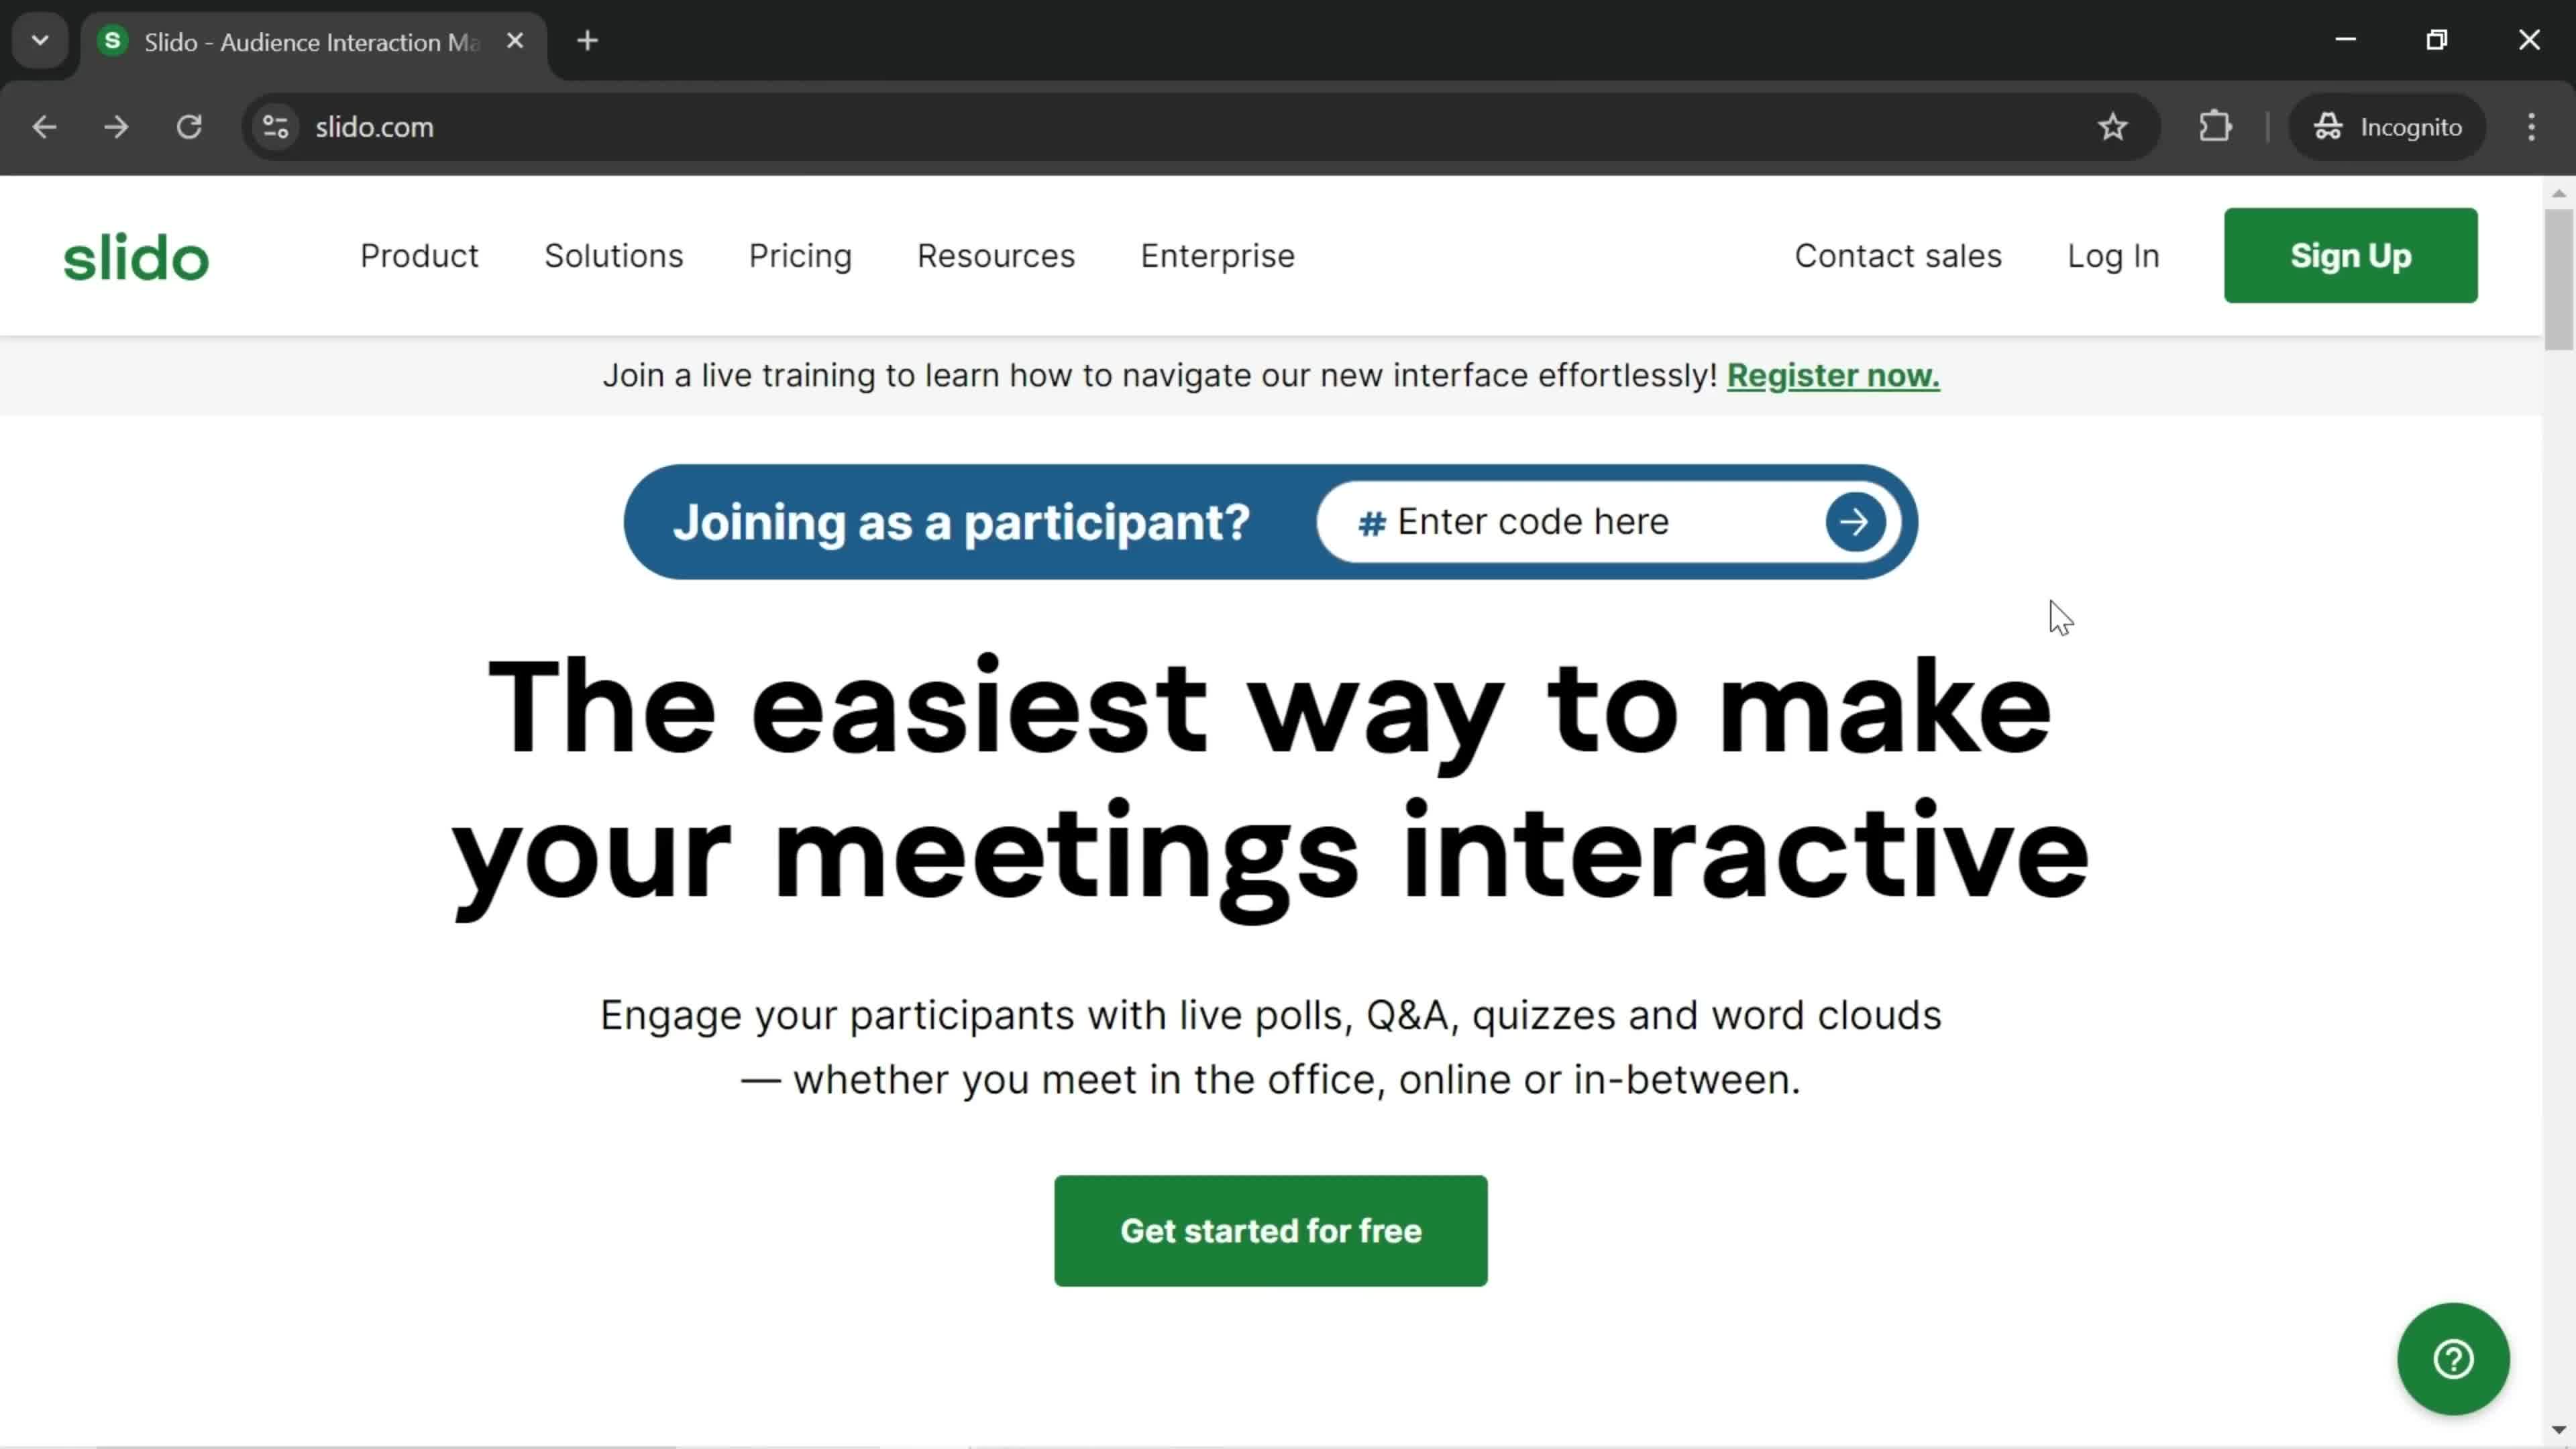2576x1449 pixels.
Task: Expand the Solutions navigation menu
Action: coord(612,255)
